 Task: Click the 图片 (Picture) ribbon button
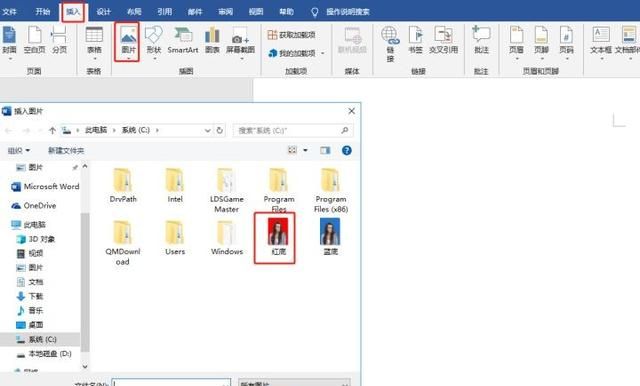128,42
